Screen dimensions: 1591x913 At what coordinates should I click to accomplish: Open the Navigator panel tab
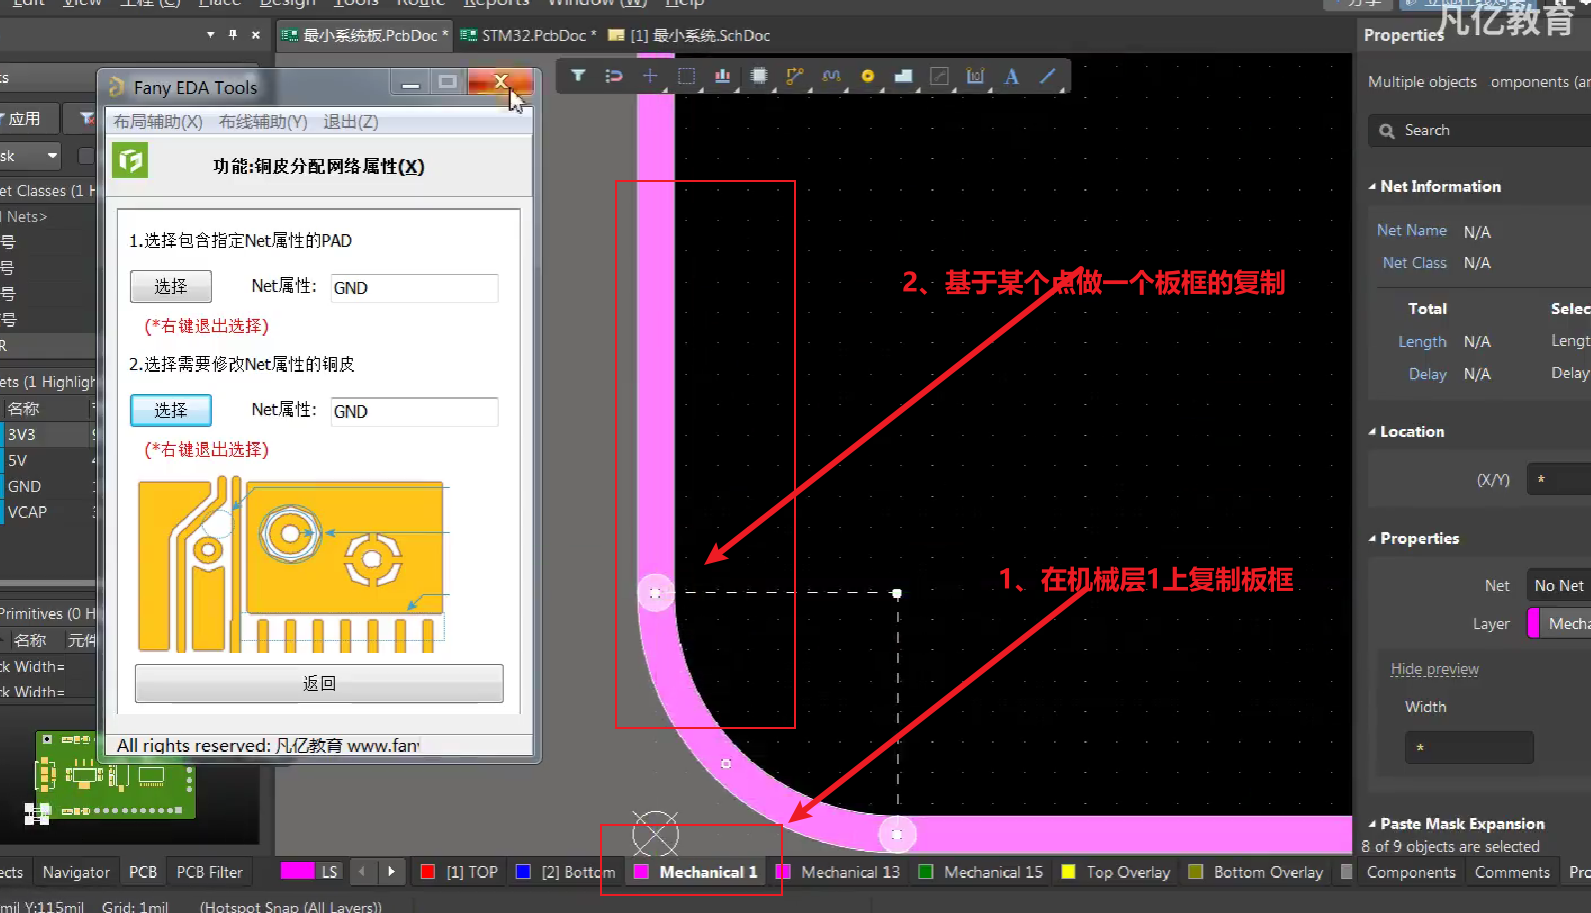(x=76, y=872)
